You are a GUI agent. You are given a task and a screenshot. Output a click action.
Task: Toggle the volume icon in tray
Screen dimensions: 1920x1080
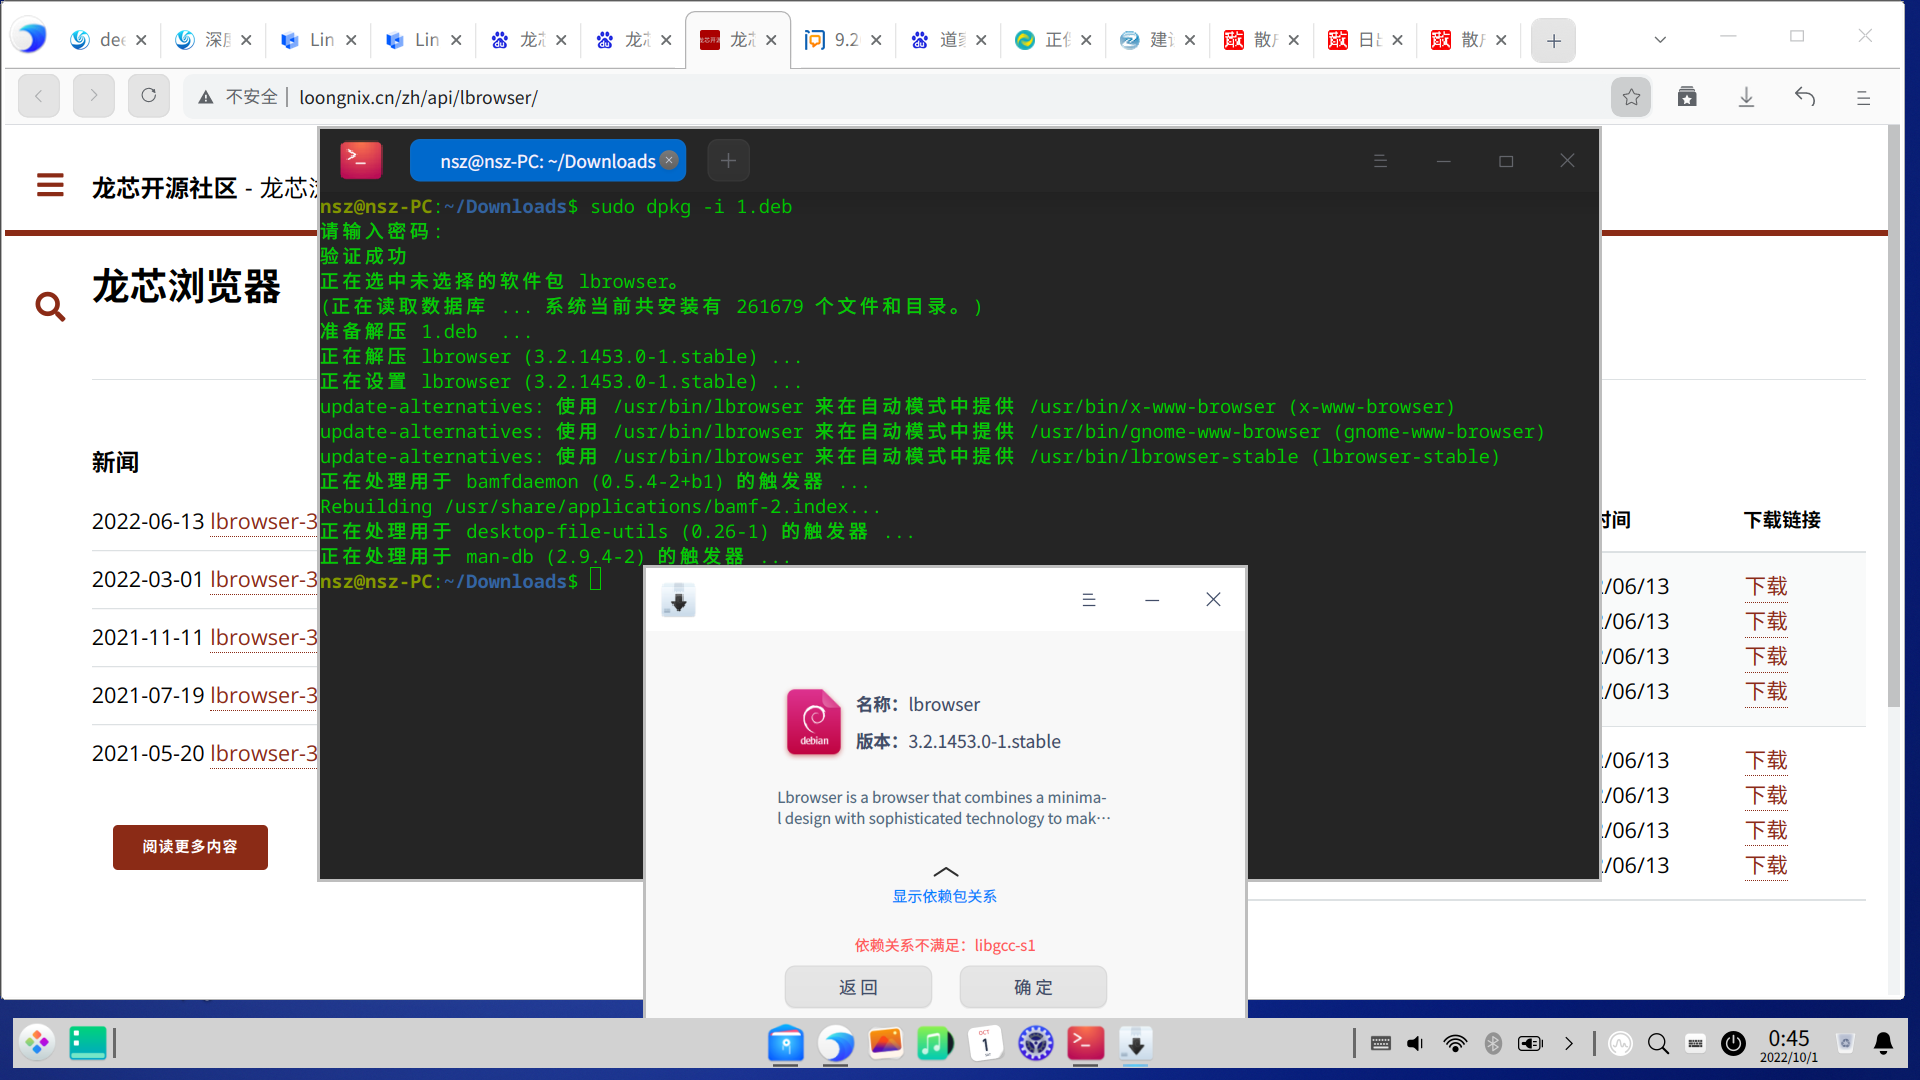click(1415, 1044)
